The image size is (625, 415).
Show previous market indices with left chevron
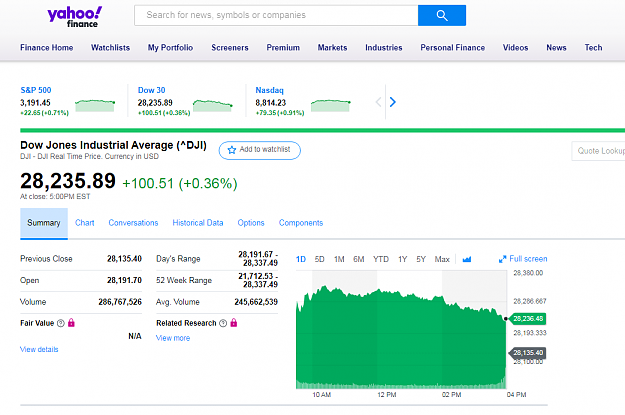[378, 102]
